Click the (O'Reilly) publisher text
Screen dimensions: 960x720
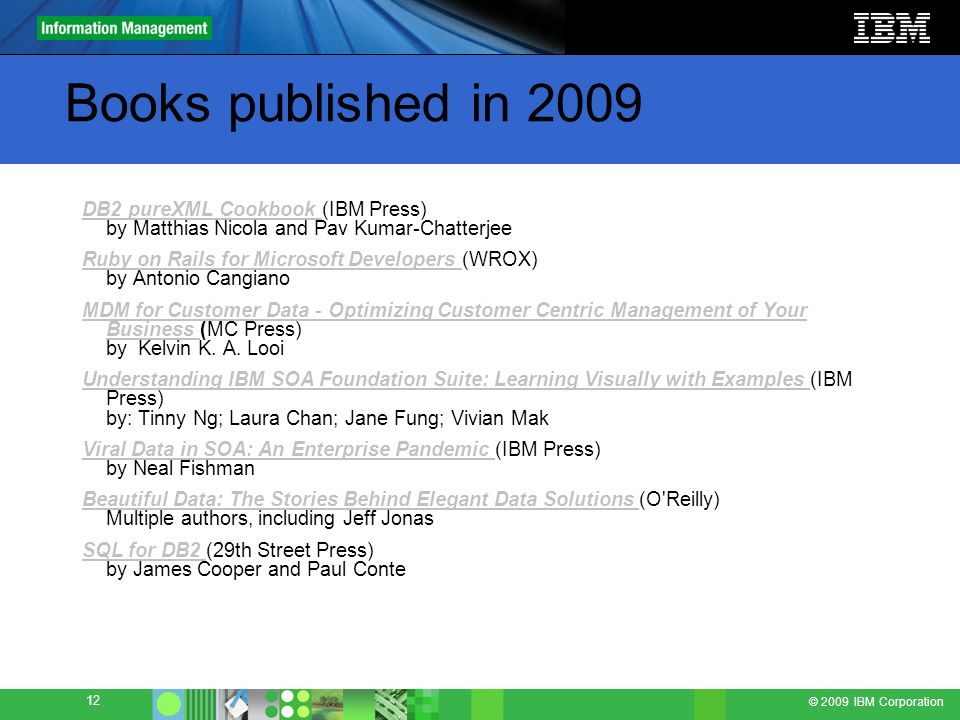[679, 499]
